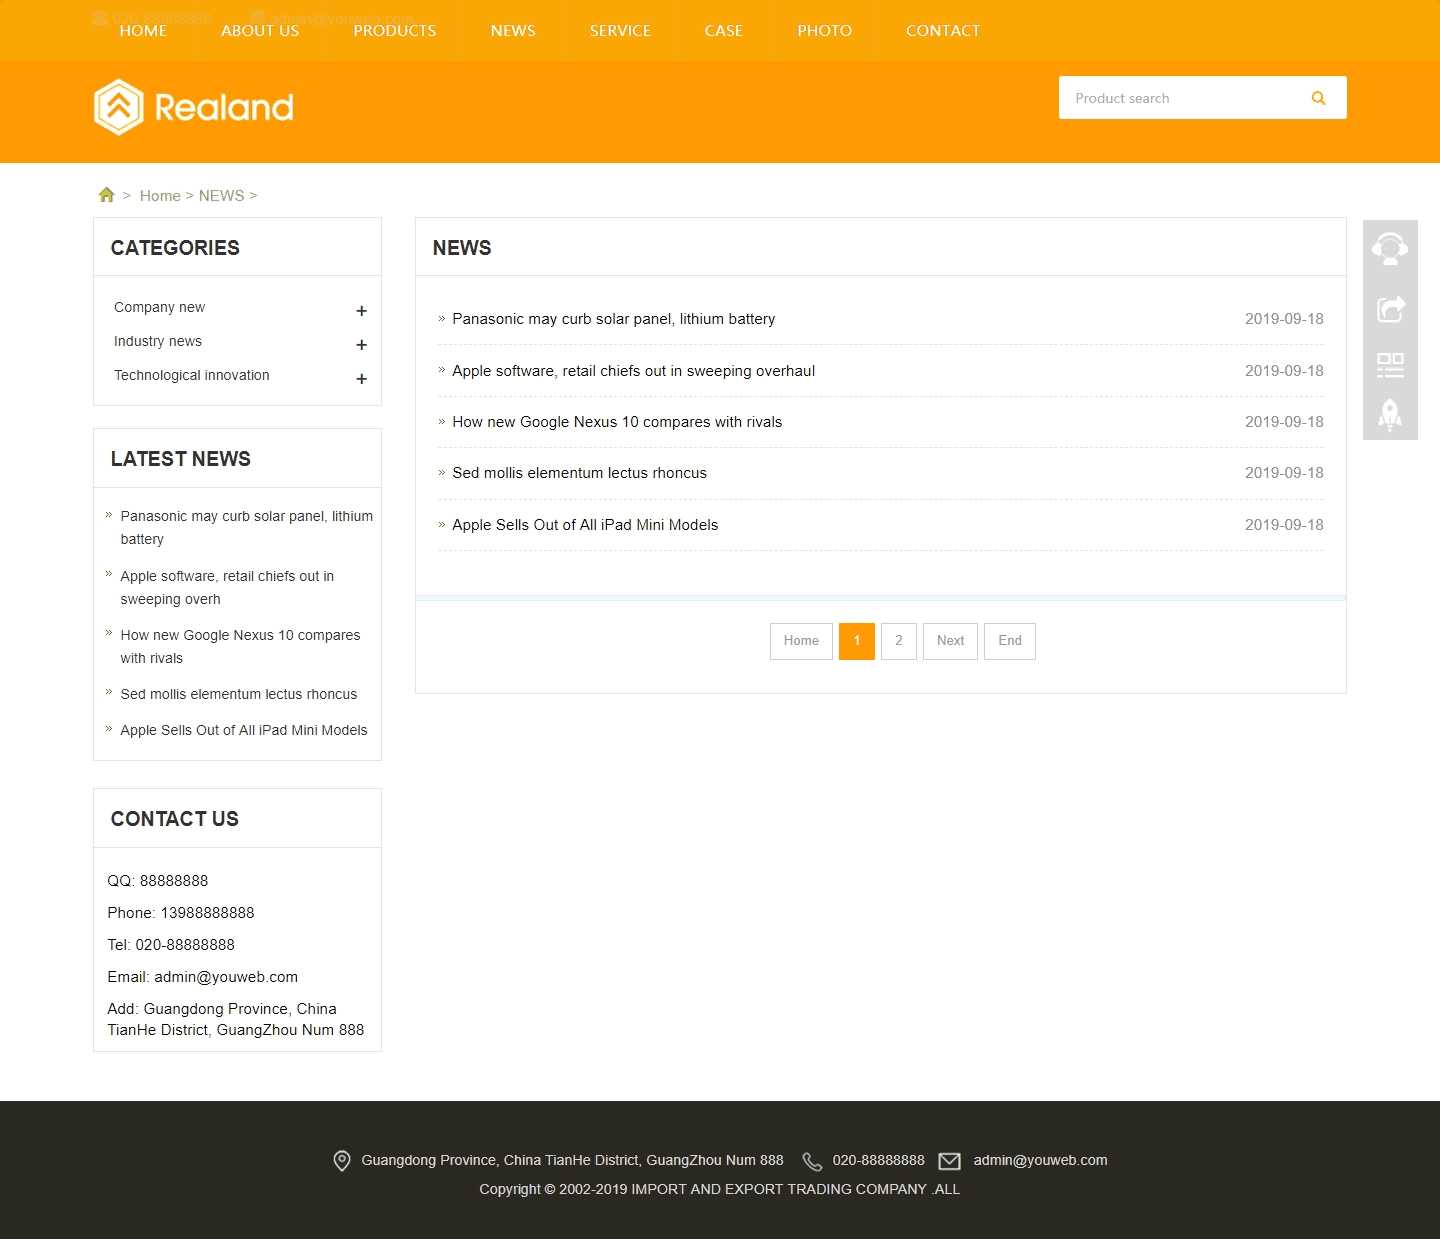The height and width of the screenshot is (1239, 1440).
Task: Click the envelope icon in footer
Action: point(949,1161)
